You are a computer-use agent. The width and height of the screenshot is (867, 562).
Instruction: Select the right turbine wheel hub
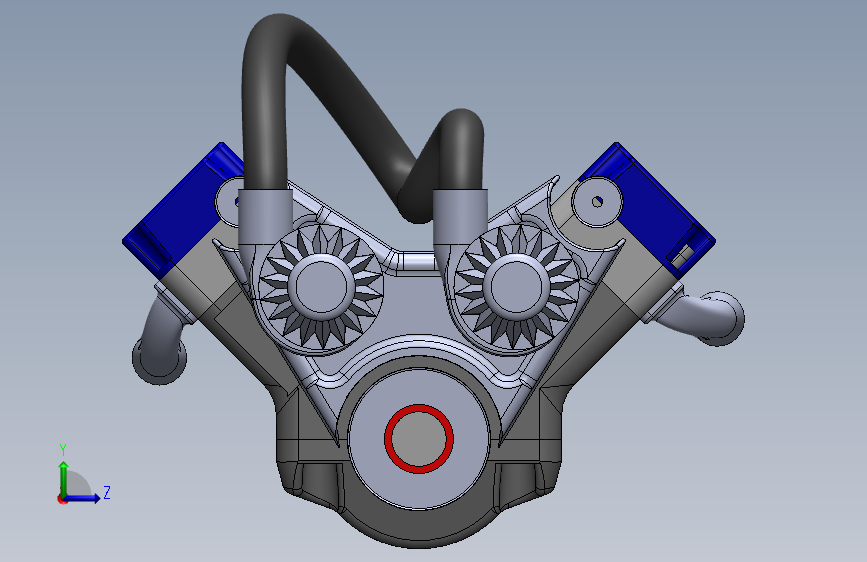tap(516, 287)
